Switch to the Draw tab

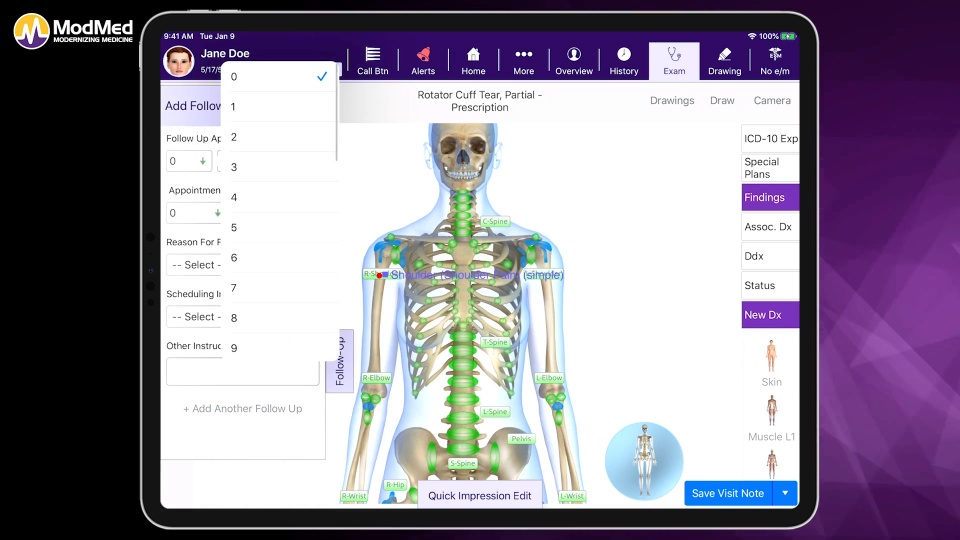click(x=722, y=100)
